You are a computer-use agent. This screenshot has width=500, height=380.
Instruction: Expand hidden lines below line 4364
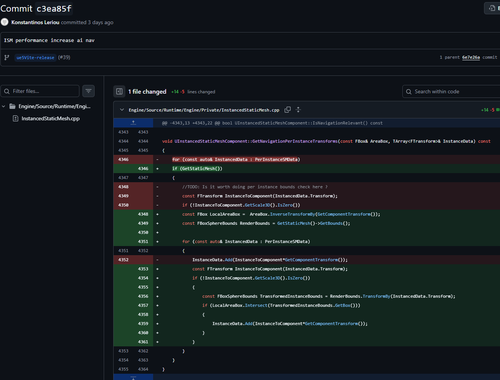pos(133,377)
